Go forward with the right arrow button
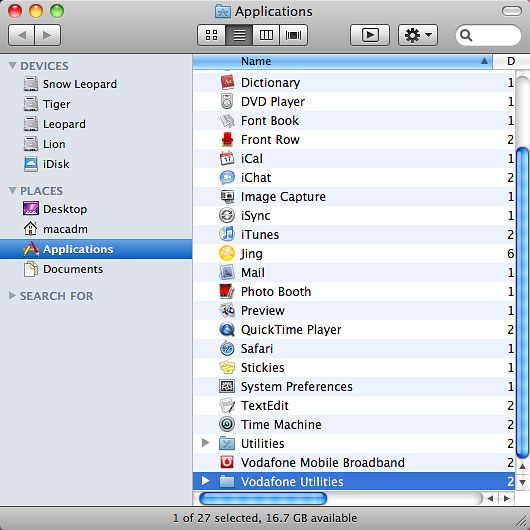Screen dimensions: 530x530 [47, 35]
